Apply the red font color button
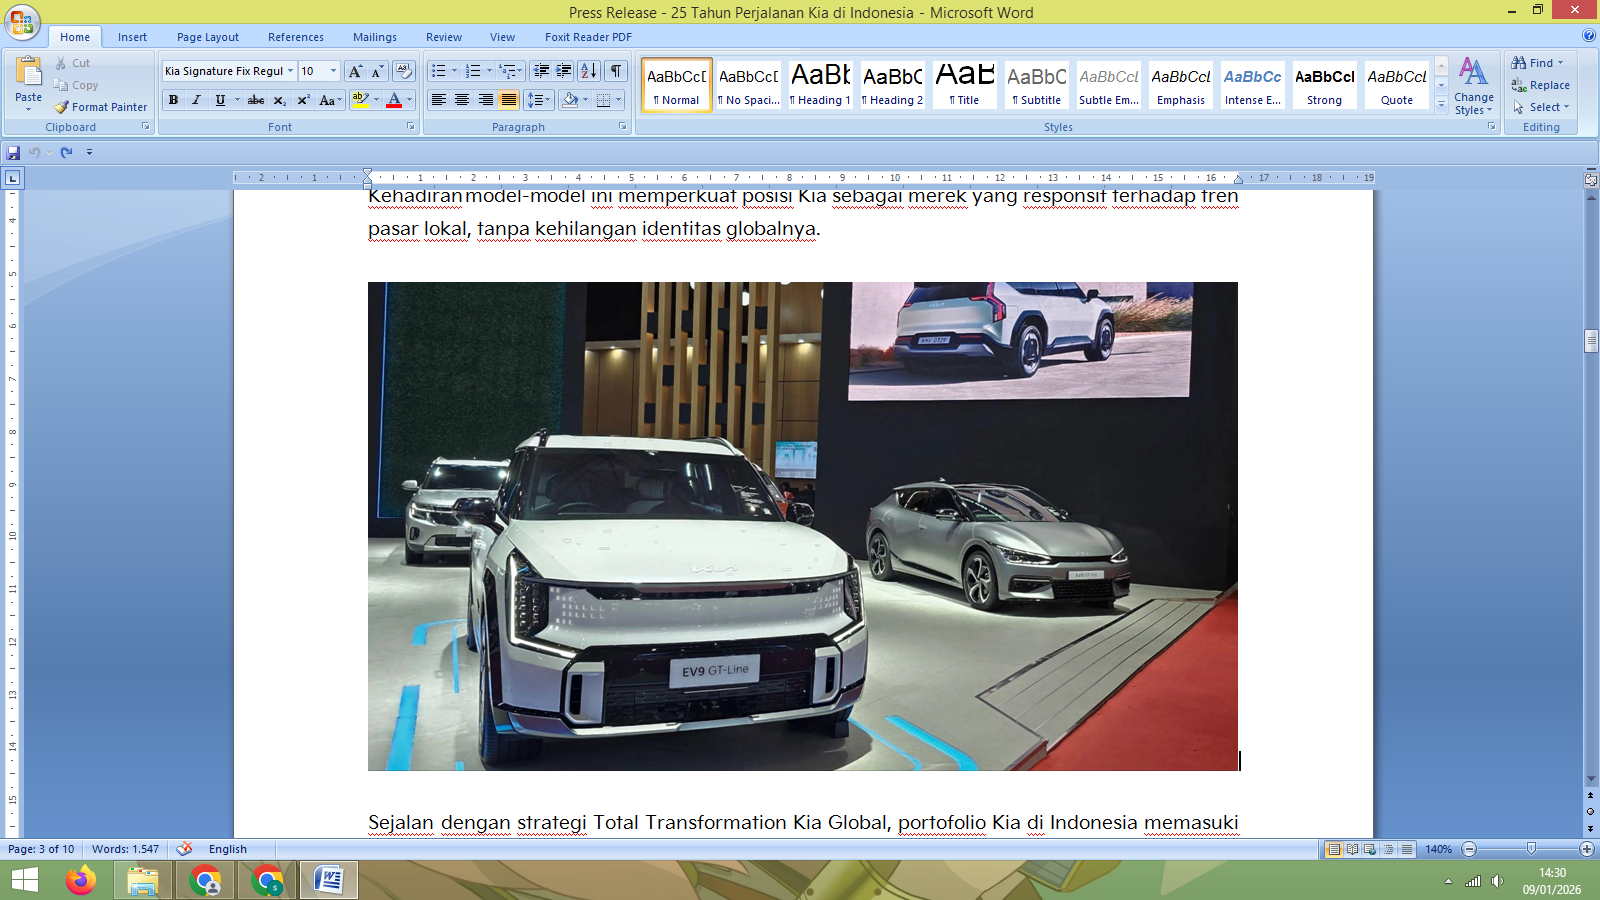Viewport: 1600px width, 900px height. pyautogui.click(x=394, y=100)
